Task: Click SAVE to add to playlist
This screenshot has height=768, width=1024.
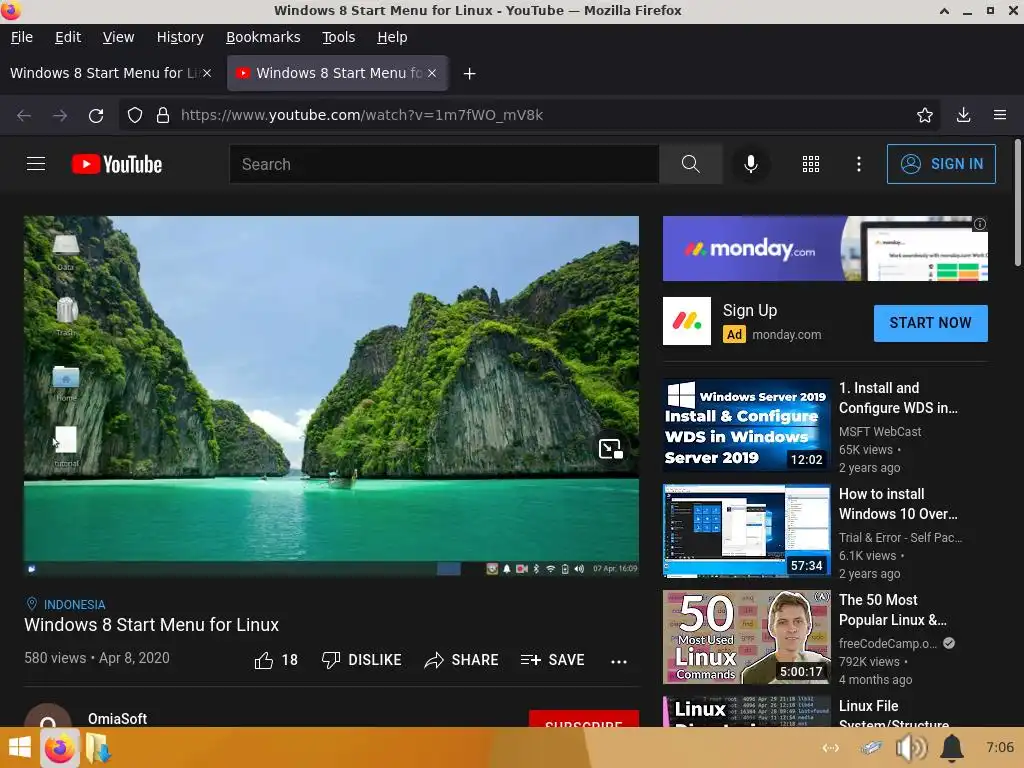Action: click(552, 660)
